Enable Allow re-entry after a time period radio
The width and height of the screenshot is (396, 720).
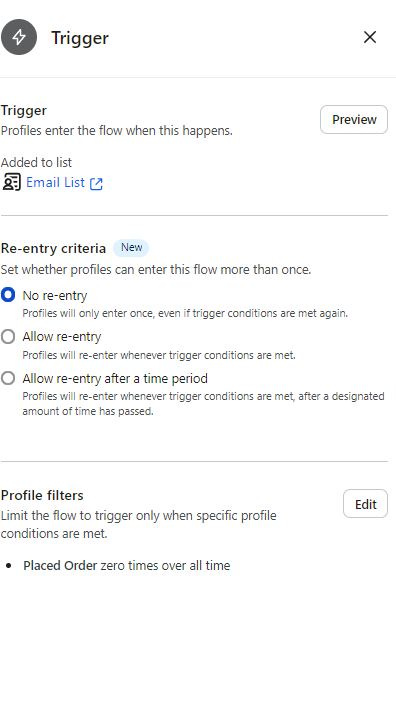[8, 378]
